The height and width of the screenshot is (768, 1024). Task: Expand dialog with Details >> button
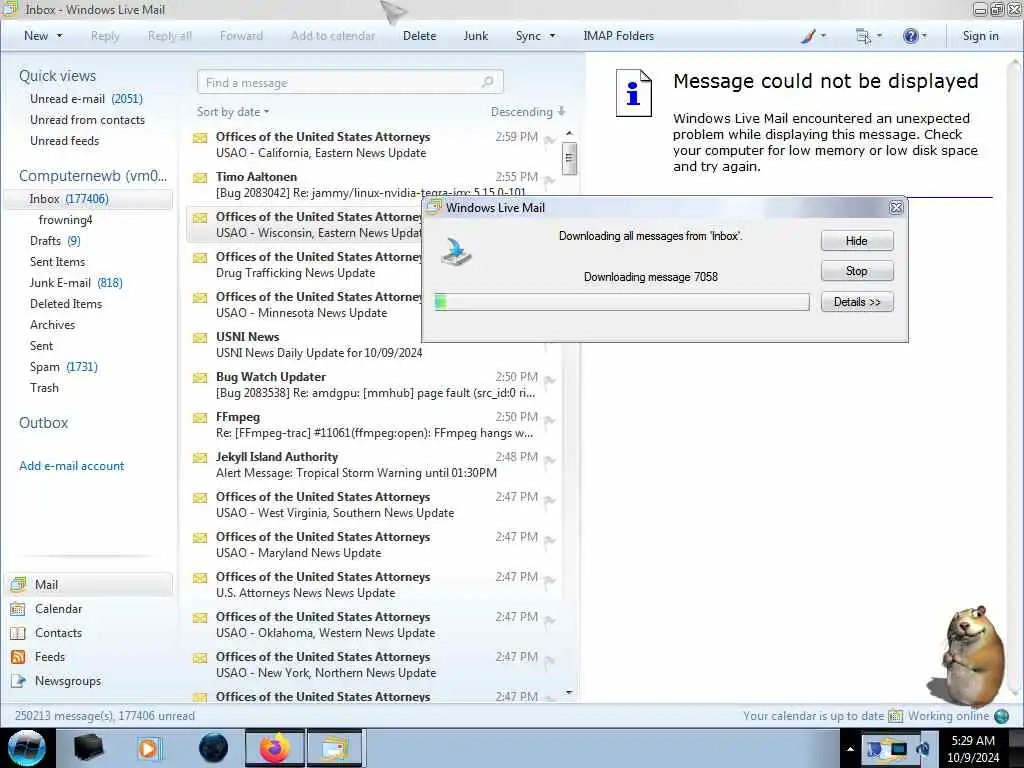[x=857, y=302]
